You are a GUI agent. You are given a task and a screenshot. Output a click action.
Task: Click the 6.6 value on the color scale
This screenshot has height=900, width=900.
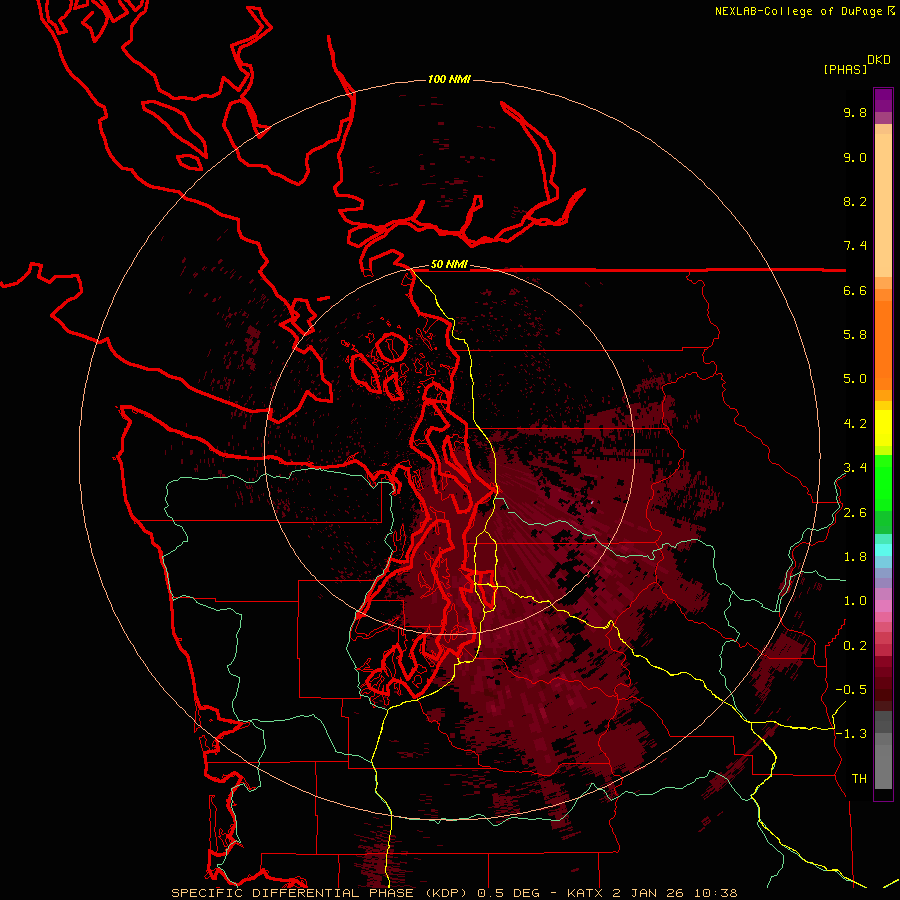click(855, 290)
